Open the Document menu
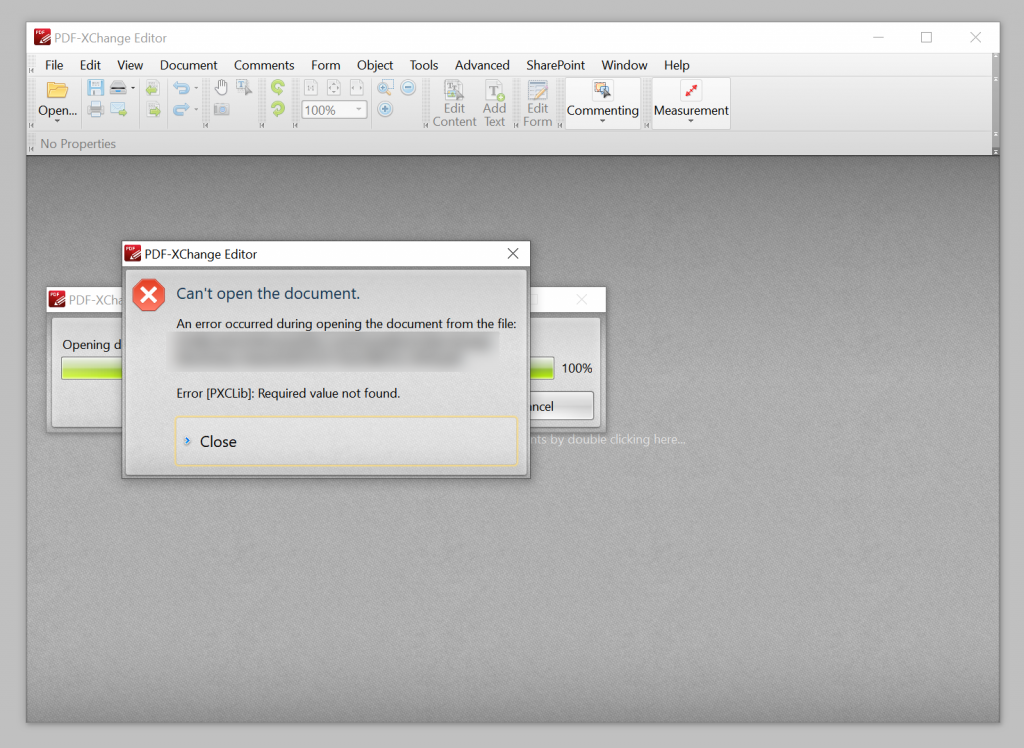The height and width of the screenshot is (748, 1024). coord(188,65)
